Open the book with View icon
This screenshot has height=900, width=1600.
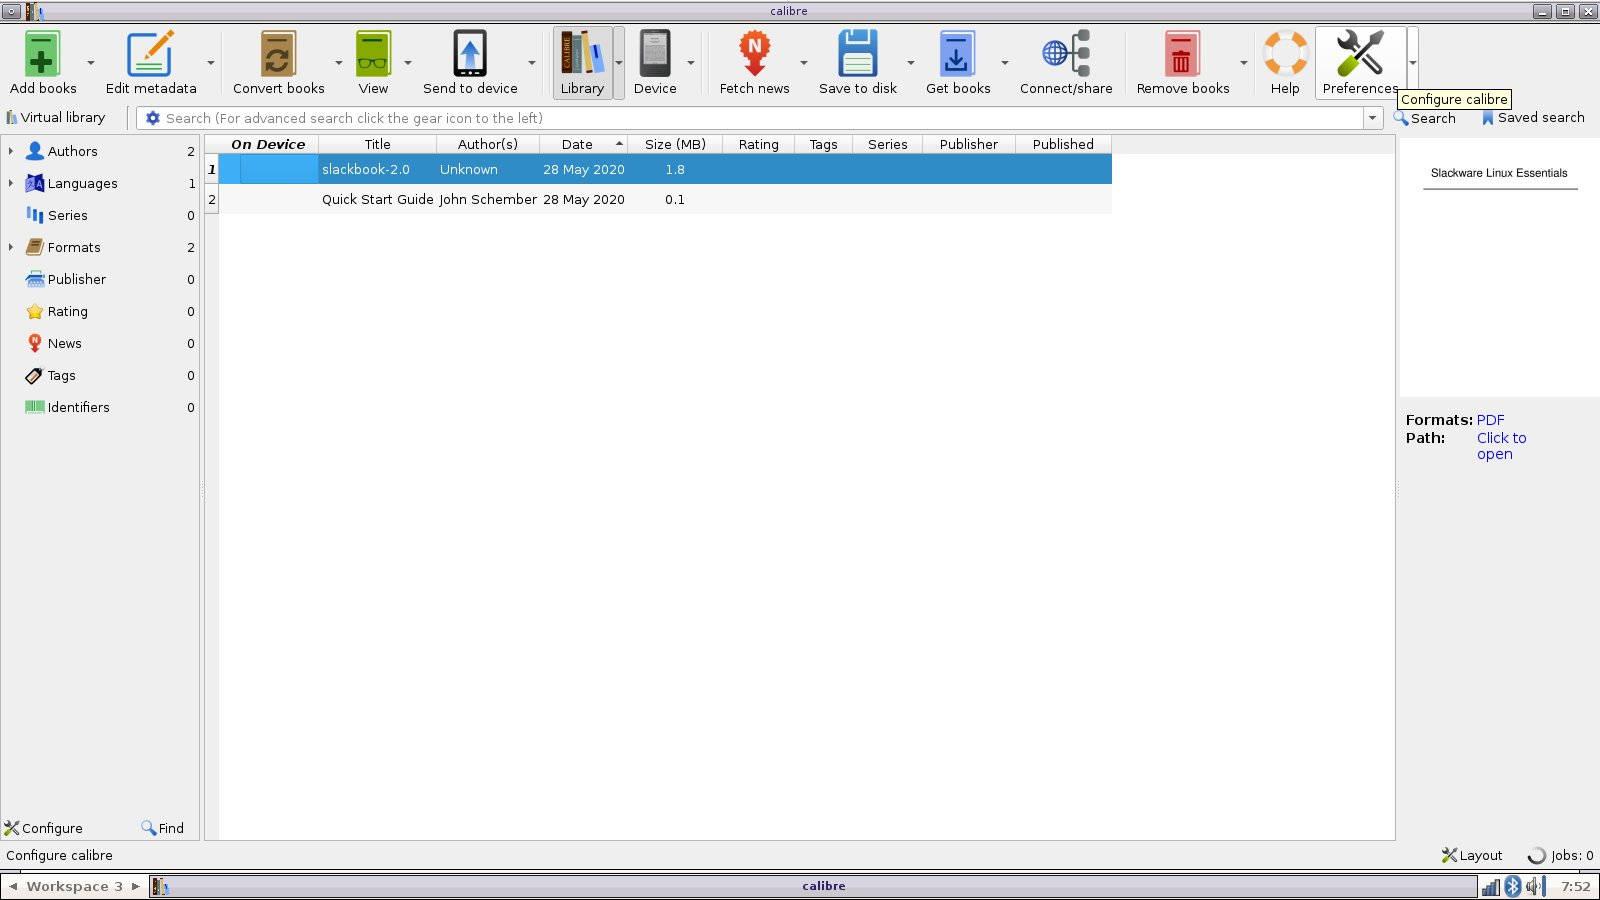click(373, 55)
